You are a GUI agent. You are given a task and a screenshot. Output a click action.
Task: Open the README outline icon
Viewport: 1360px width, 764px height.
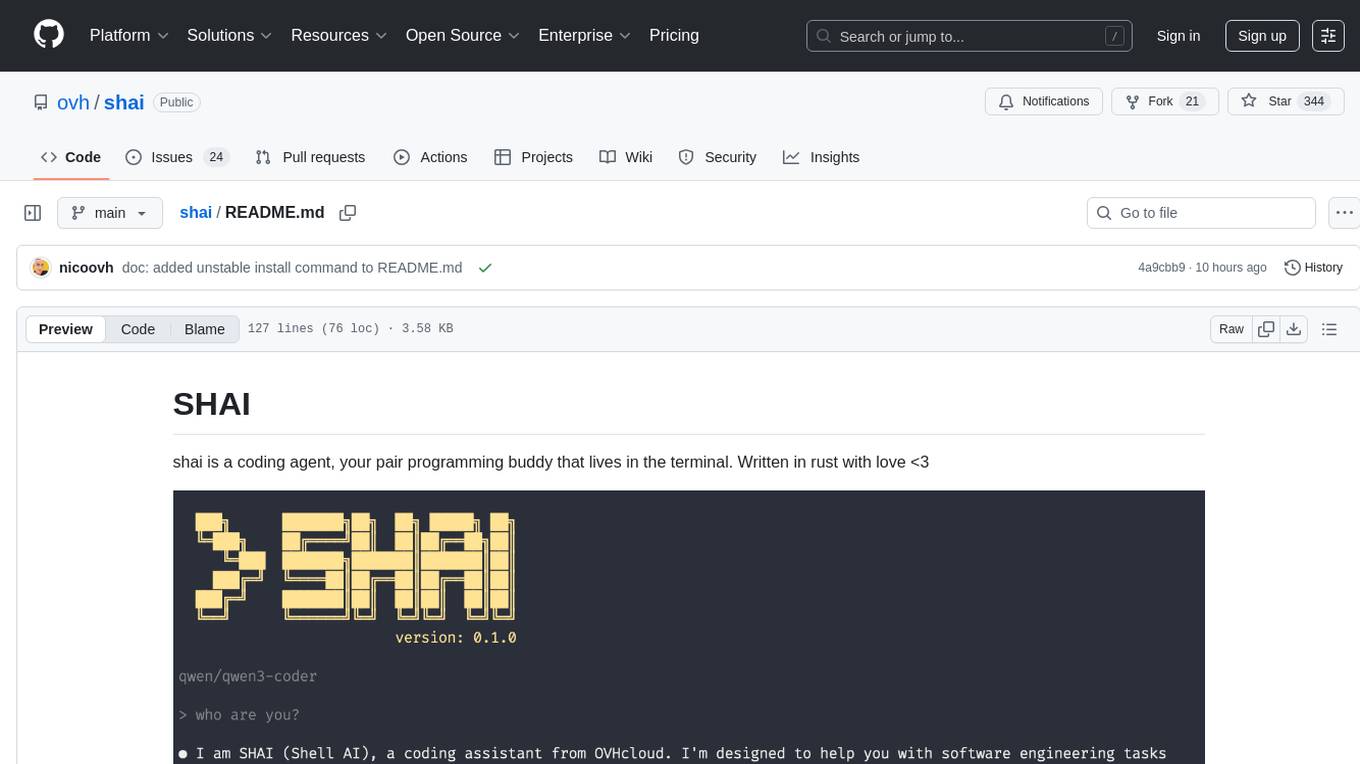[x=1329, y=329]
